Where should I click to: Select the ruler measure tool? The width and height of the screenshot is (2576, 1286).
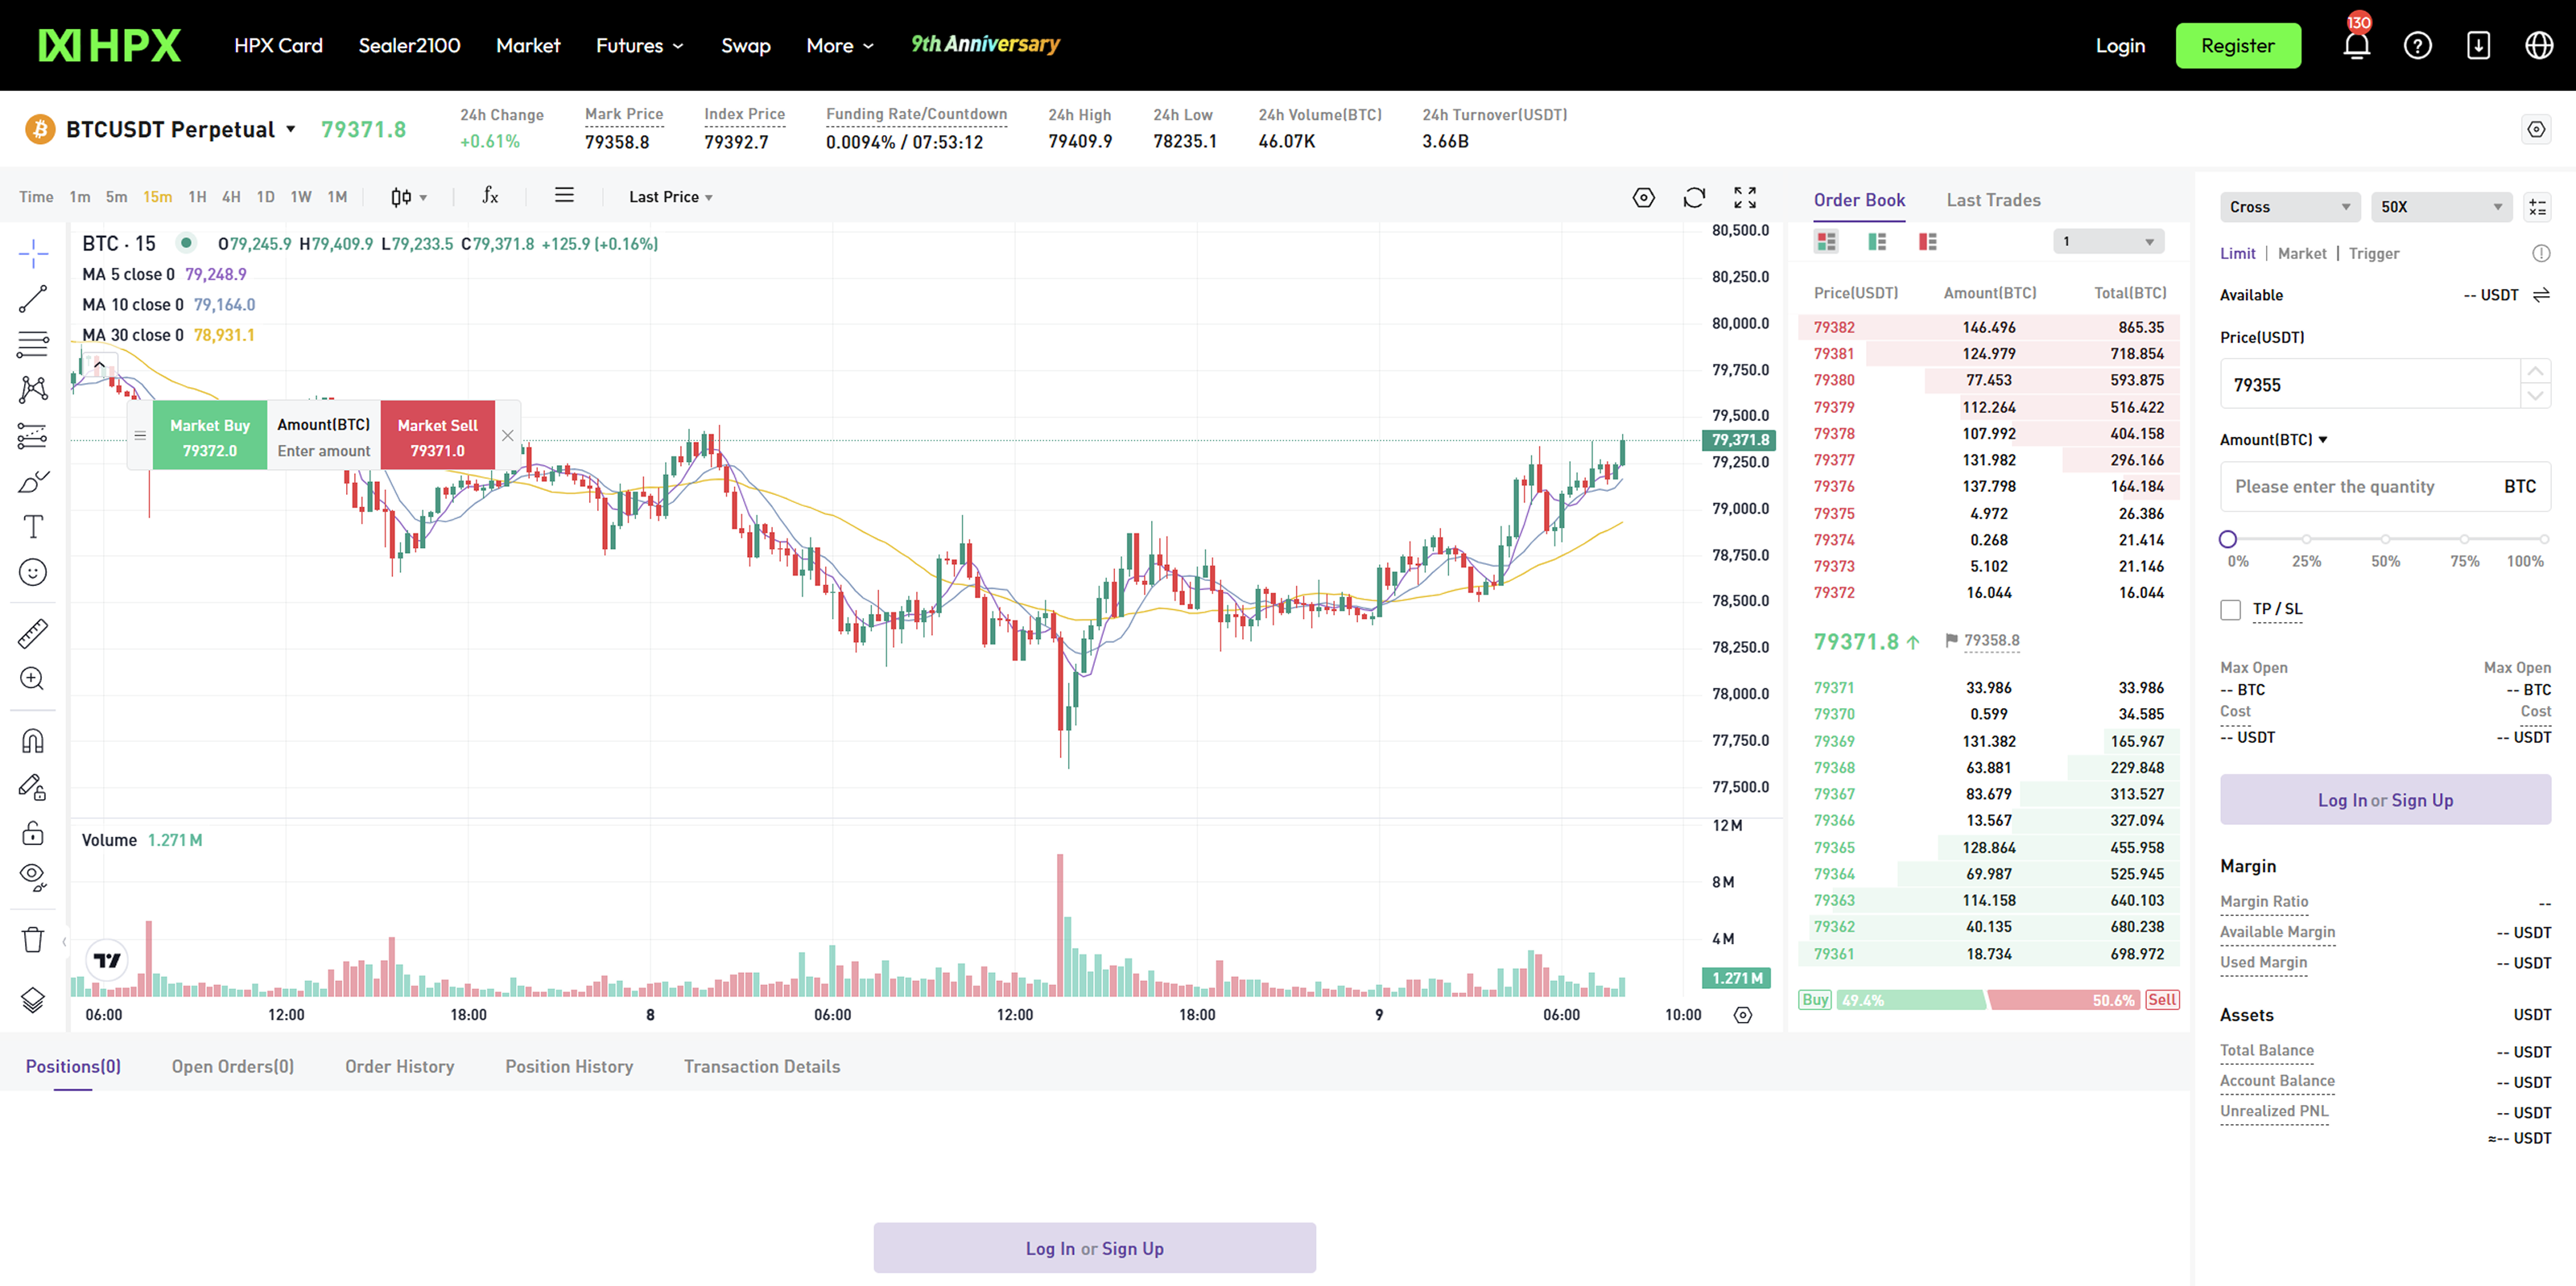tap(33, 634)
